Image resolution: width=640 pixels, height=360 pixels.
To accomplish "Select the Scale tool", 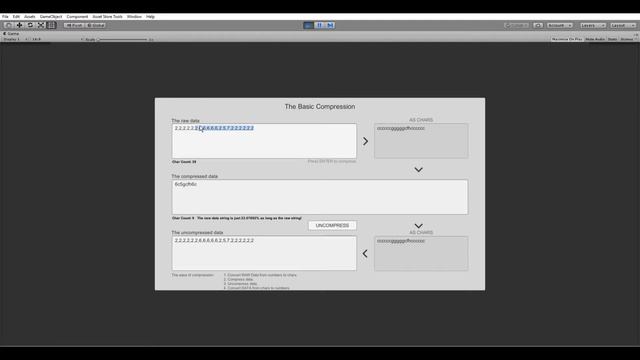I will click(41, 25).
